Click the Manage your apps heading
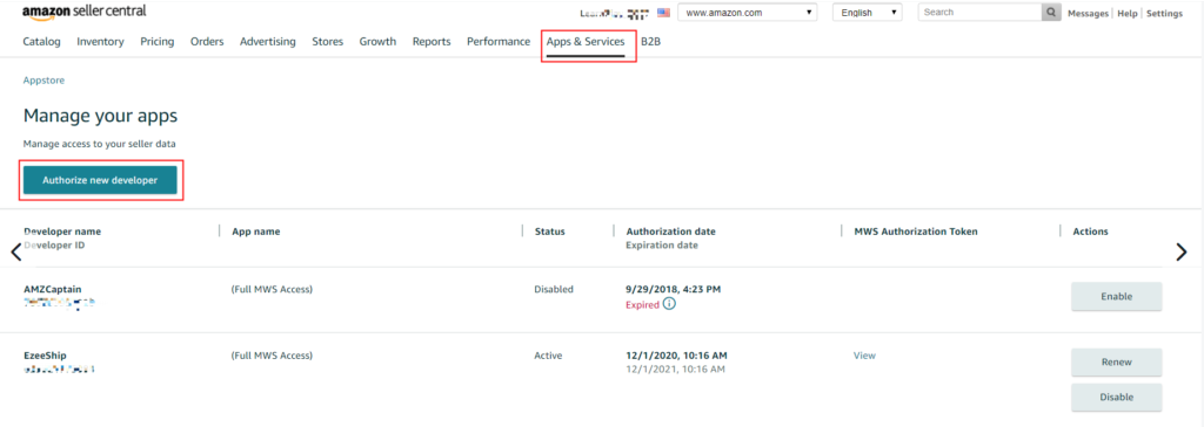The width and height of the screenshot is (1204, 428). tap(100, 115)
